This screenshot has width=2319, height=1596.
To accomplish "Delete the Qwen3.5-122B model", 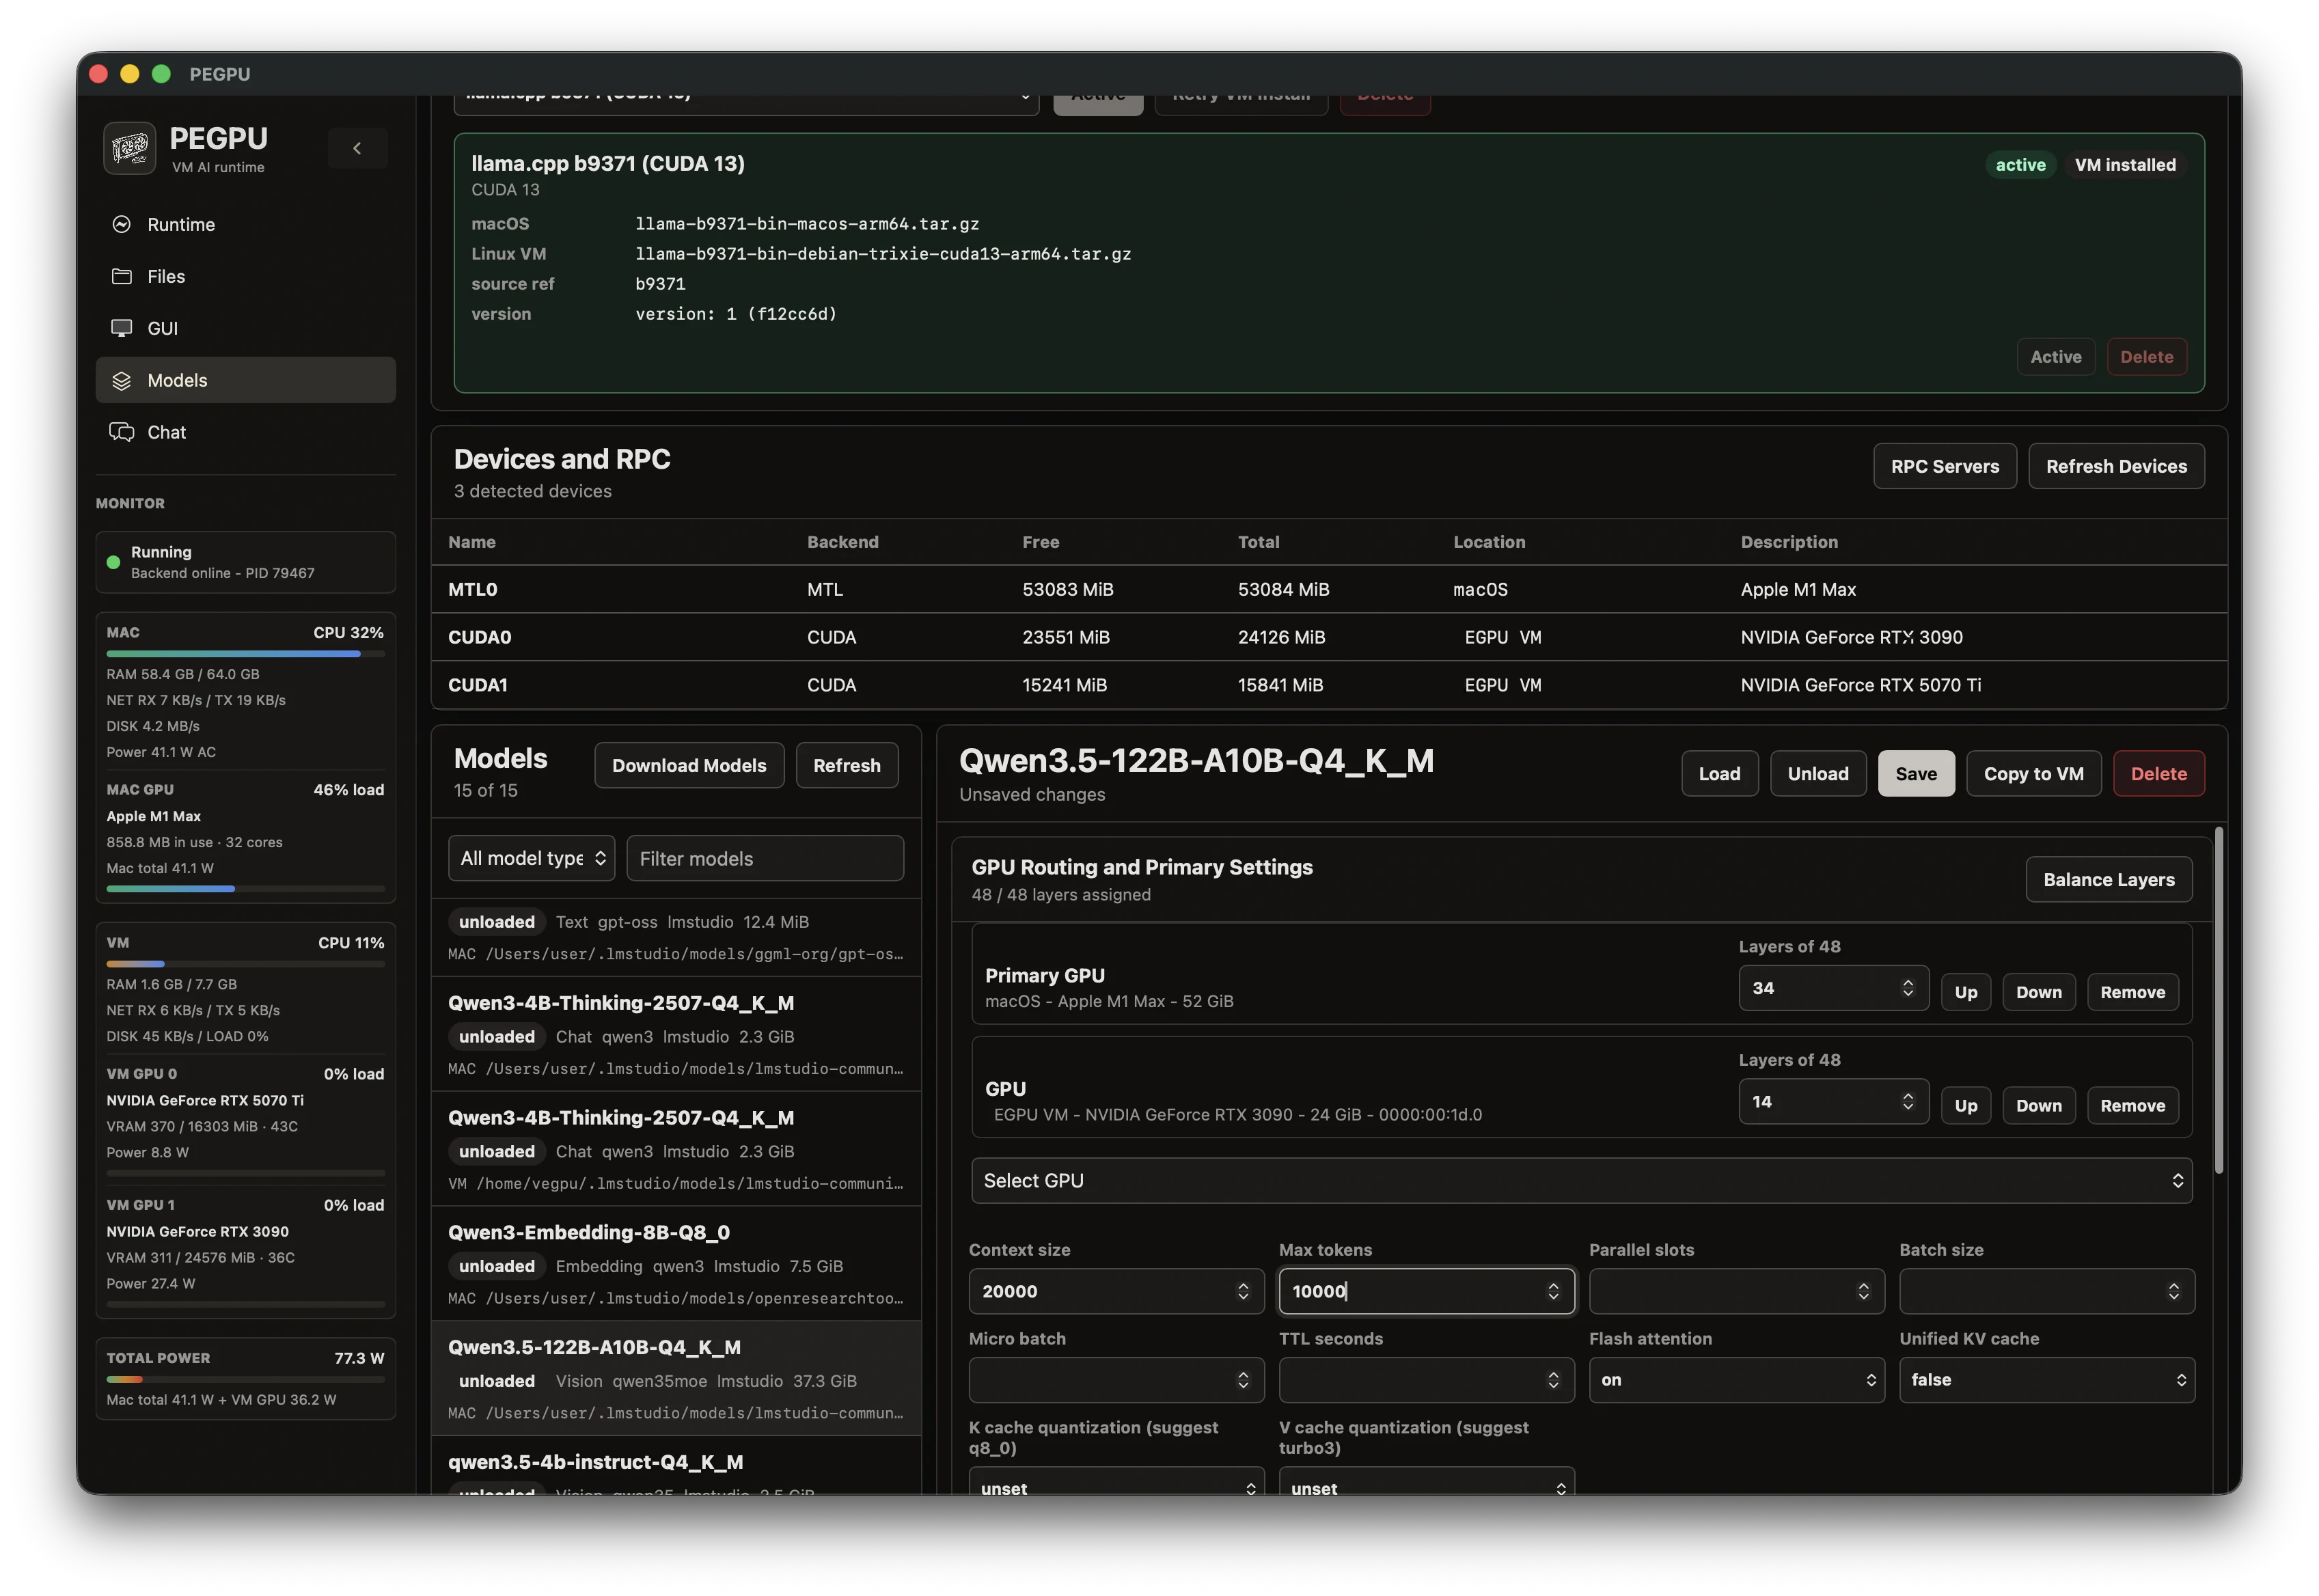I will coord(2158,773).
